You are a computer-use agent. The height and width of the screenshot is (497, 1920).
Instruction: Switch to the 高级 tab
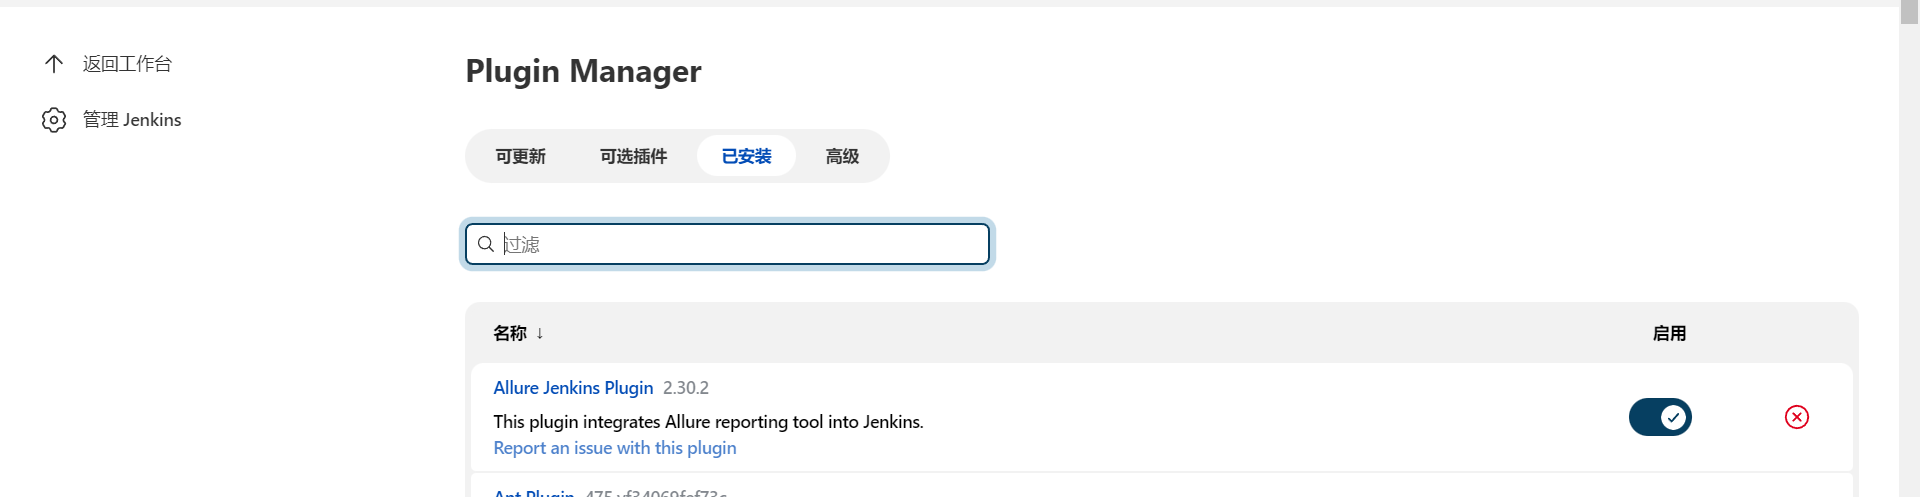[842, 156]
